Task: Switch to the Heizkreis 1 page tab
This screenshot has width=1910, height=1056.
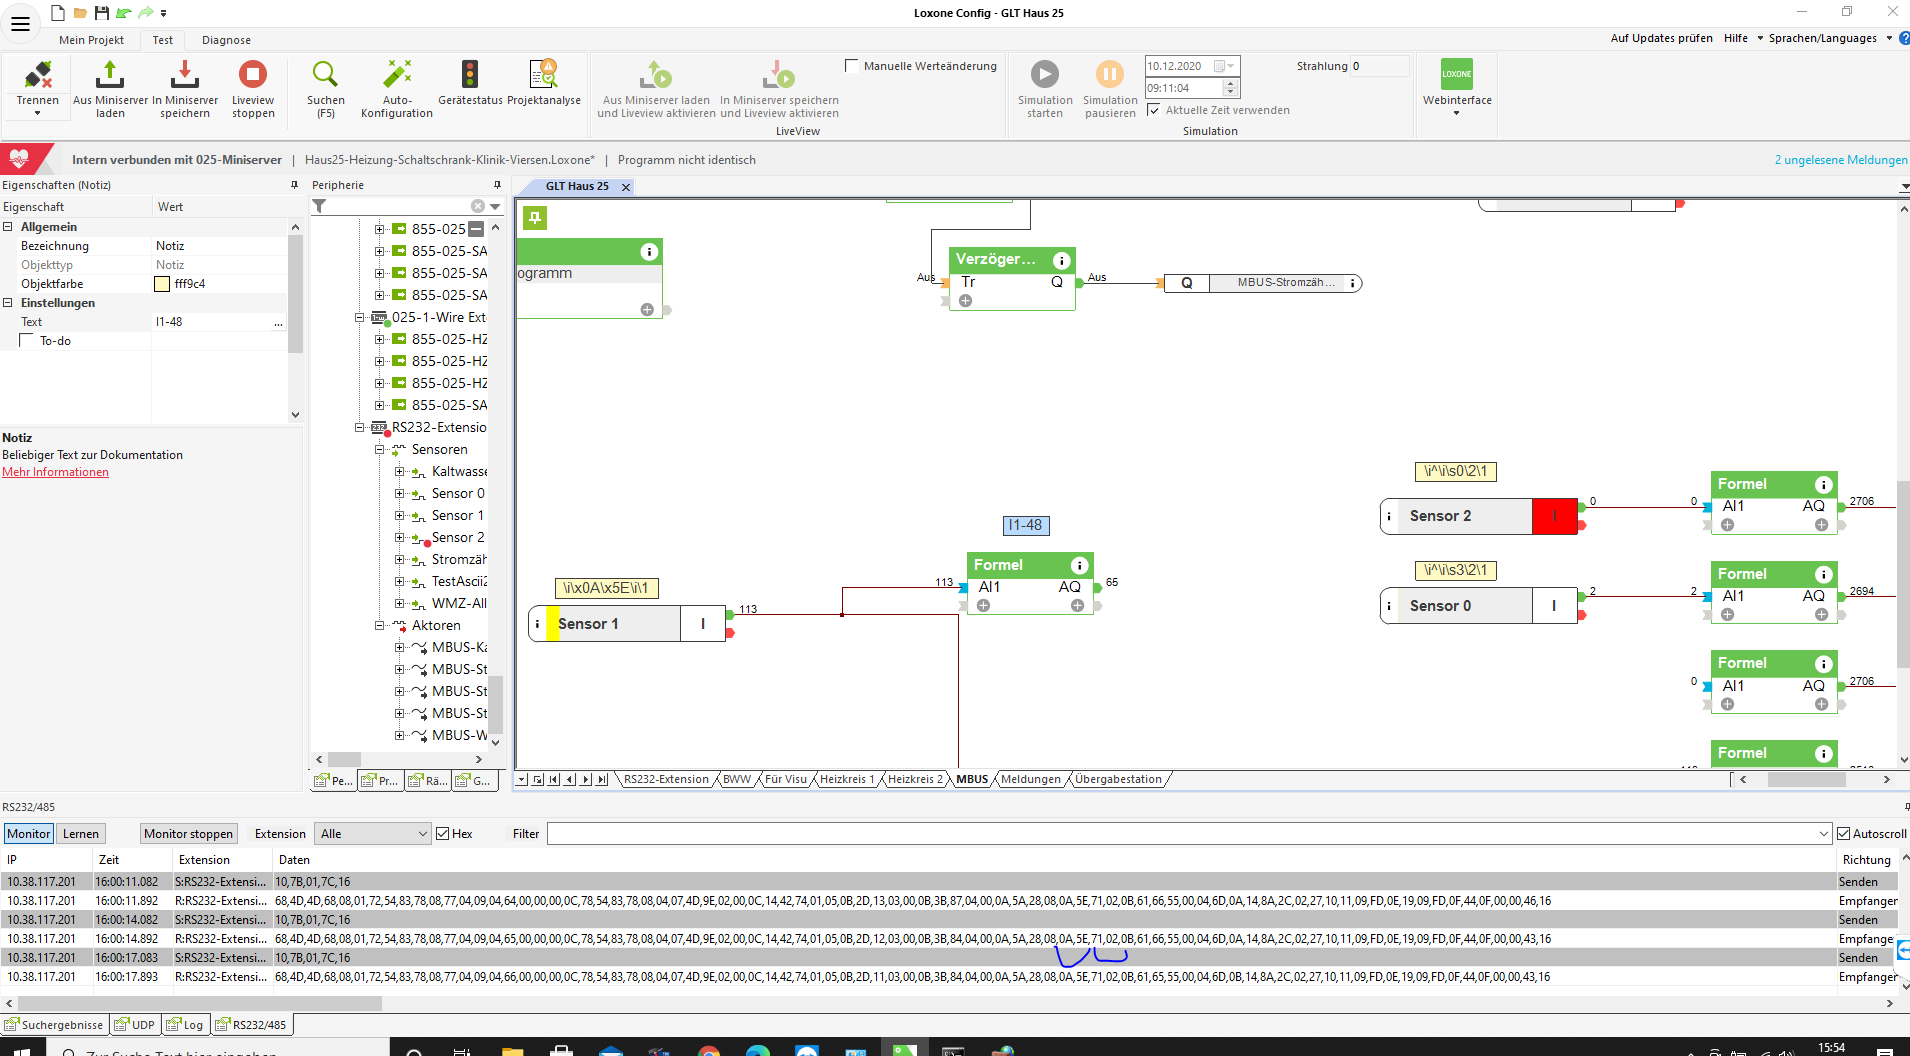Action: pos(846,780)
